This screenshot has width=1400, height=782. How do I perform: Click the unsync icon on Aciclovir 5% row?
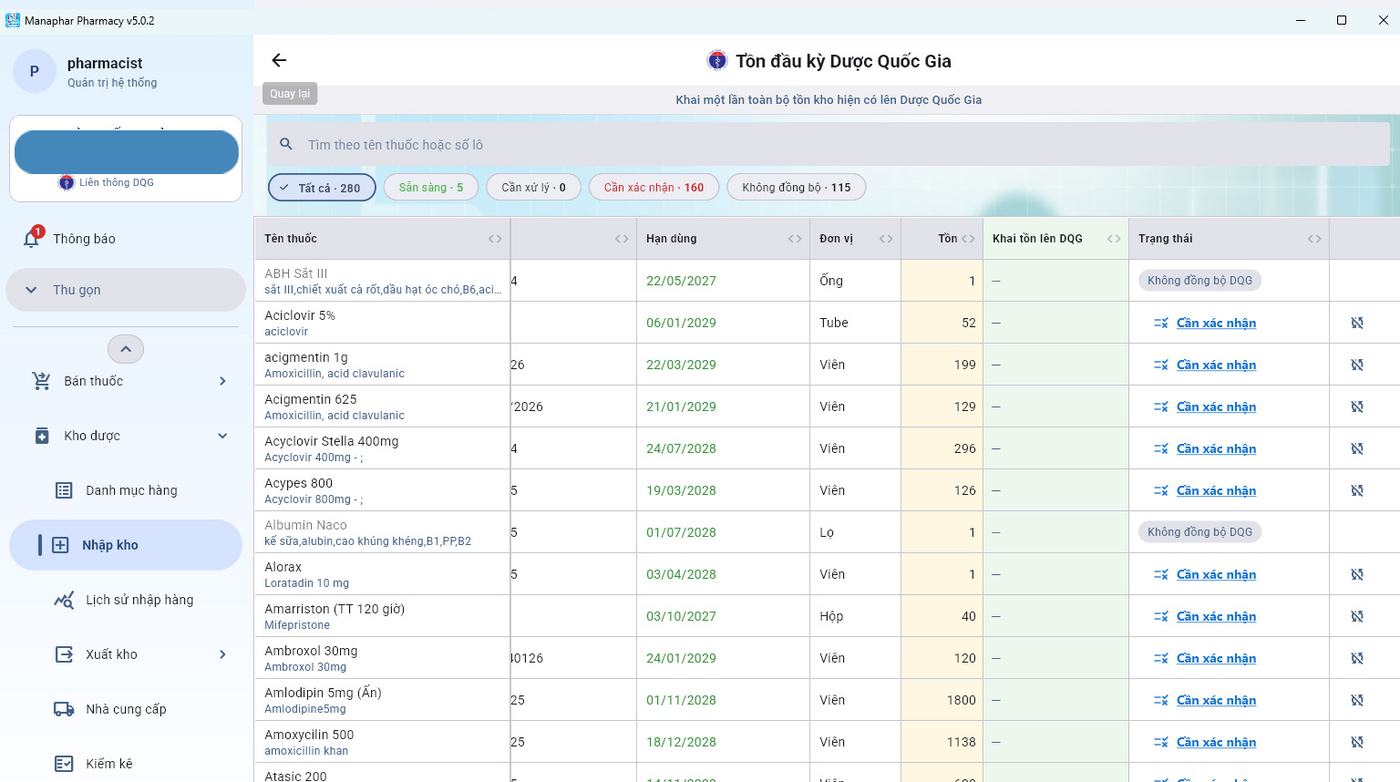click(x=1357, y=323)
